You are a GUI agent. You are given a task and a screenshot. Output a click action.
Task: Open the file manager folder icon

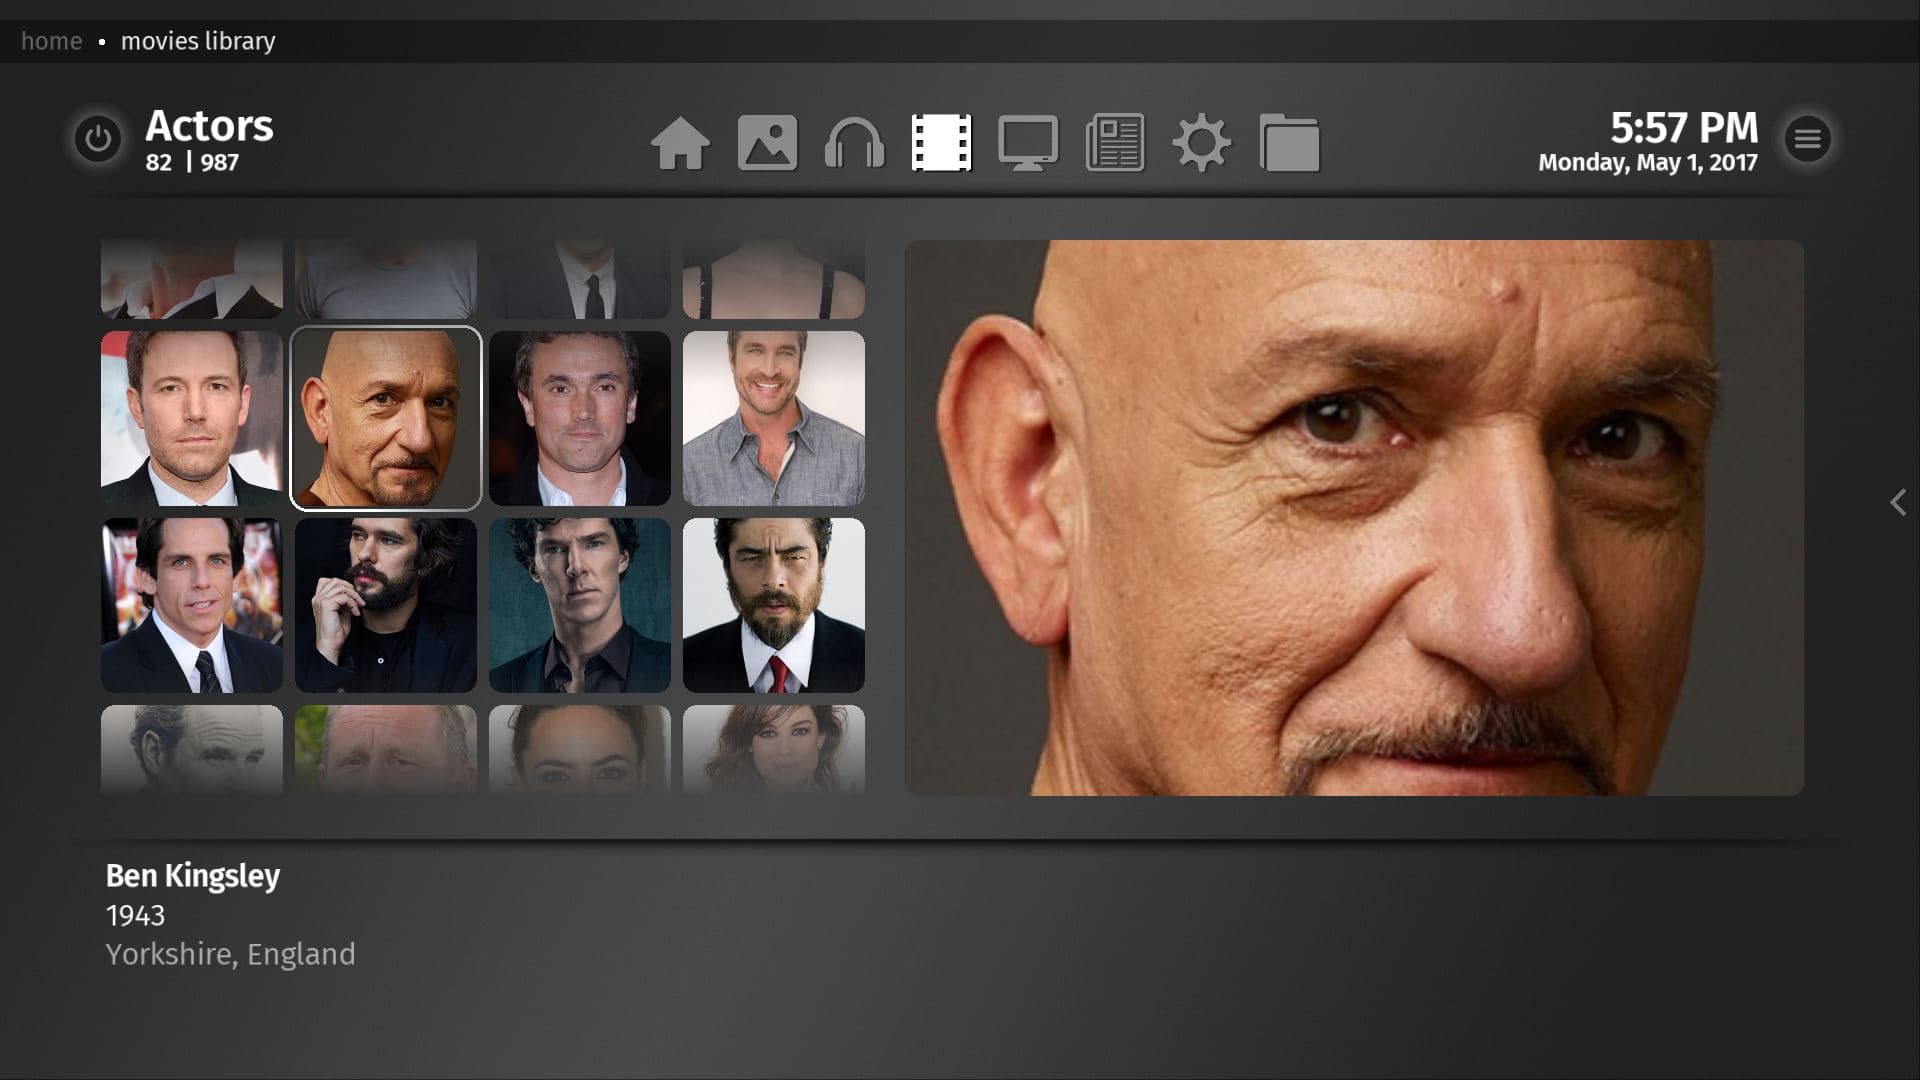click(x=1289, y=143)
